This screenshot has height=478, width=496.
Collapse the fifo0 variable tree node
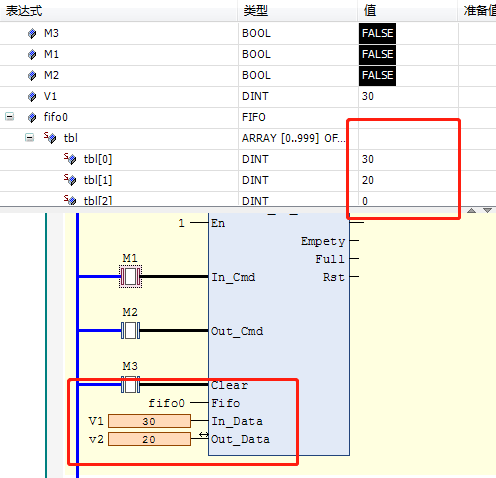point(10,117)
